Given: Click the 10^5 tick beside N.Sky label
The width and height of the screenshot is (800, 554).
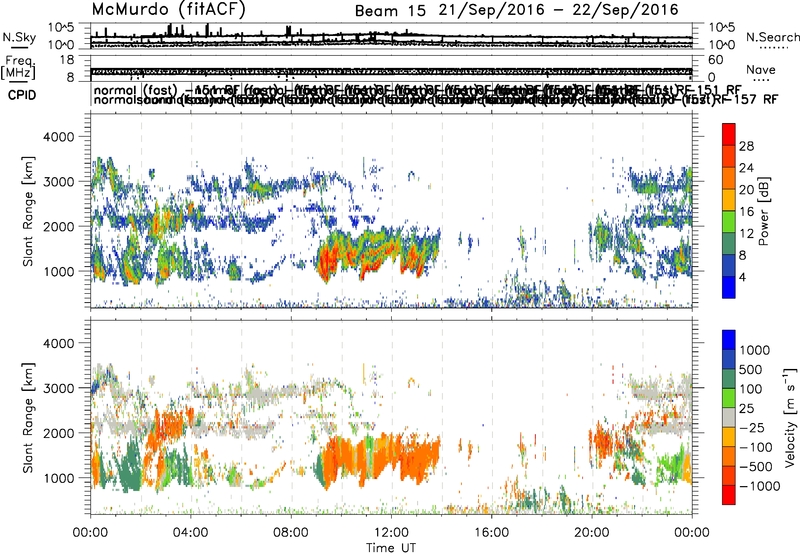Looking at the screenshot, I should [x=61, y=28].
